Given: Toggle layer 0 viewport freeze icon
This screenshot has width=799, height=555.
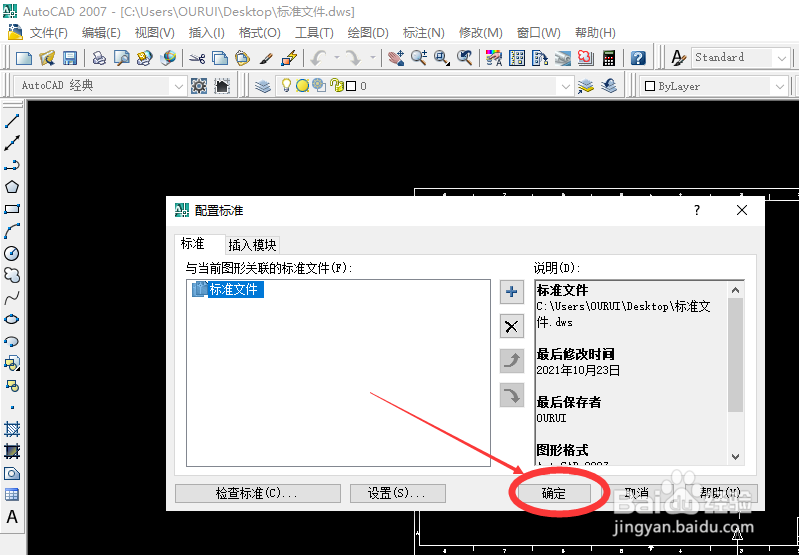Looking at the screenshot, I should point(319,85).
